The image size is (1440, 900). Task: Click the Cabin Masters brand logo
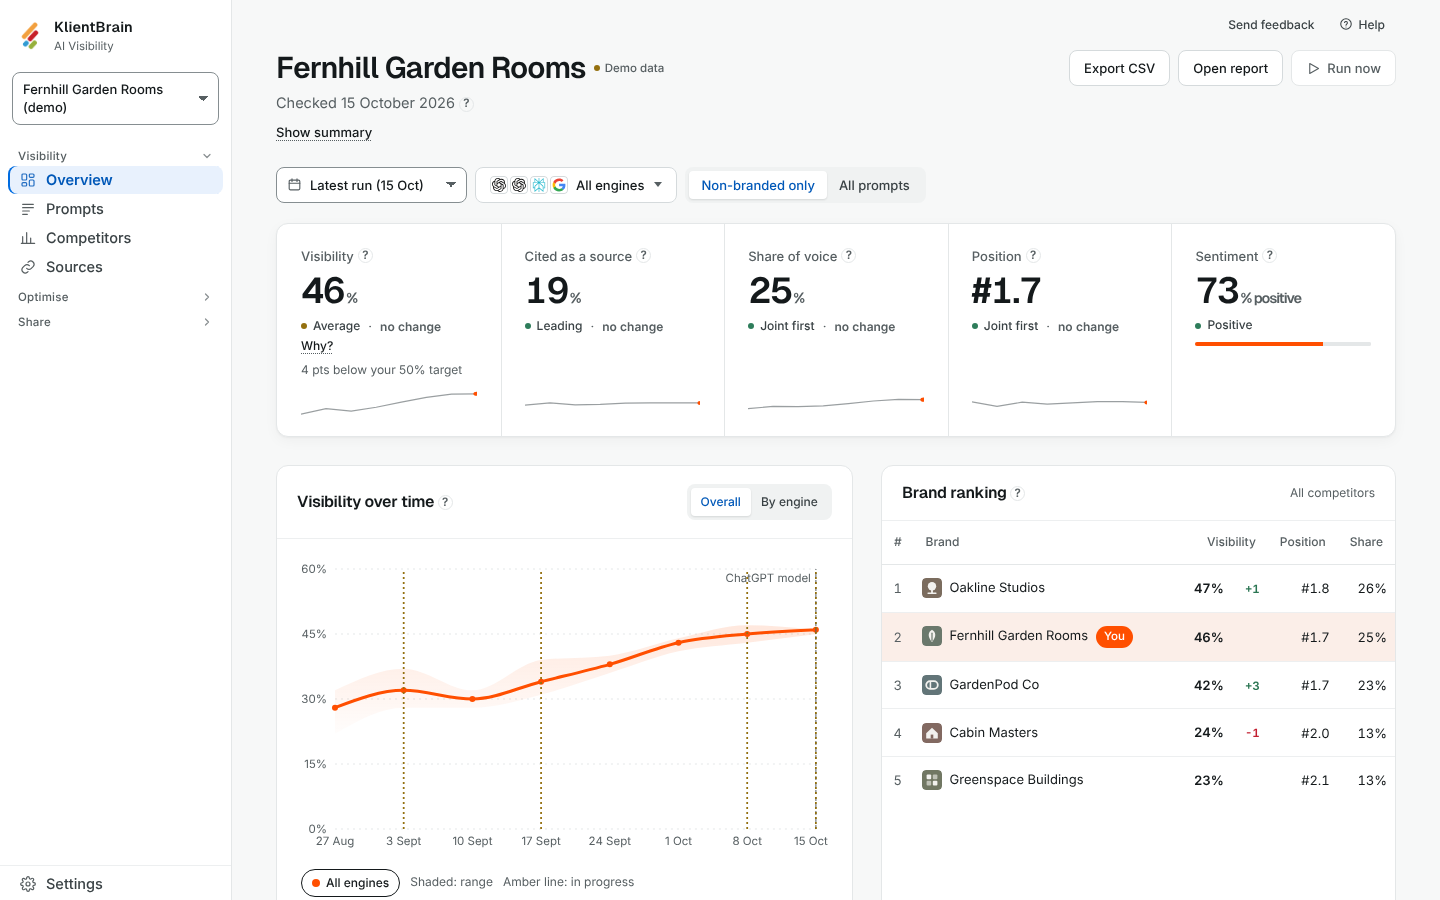[932, 733]
